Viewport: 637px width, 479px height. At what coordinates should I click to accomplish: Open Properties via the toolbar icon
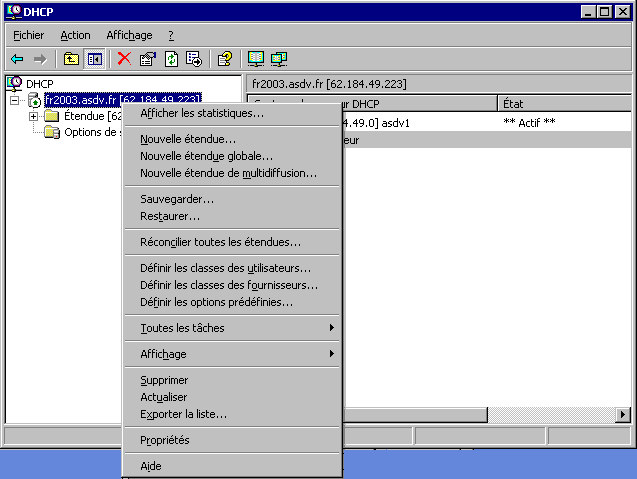coord(148,59)
